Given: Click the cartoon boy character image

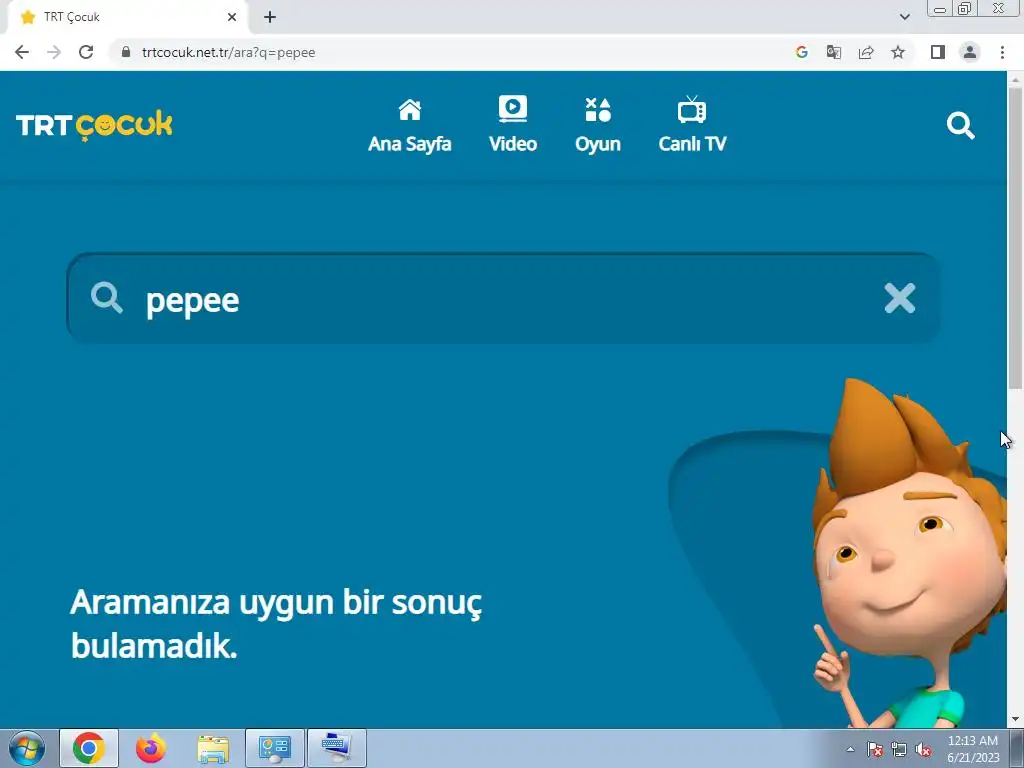Looking at the screenshot, I should [908, 554].
